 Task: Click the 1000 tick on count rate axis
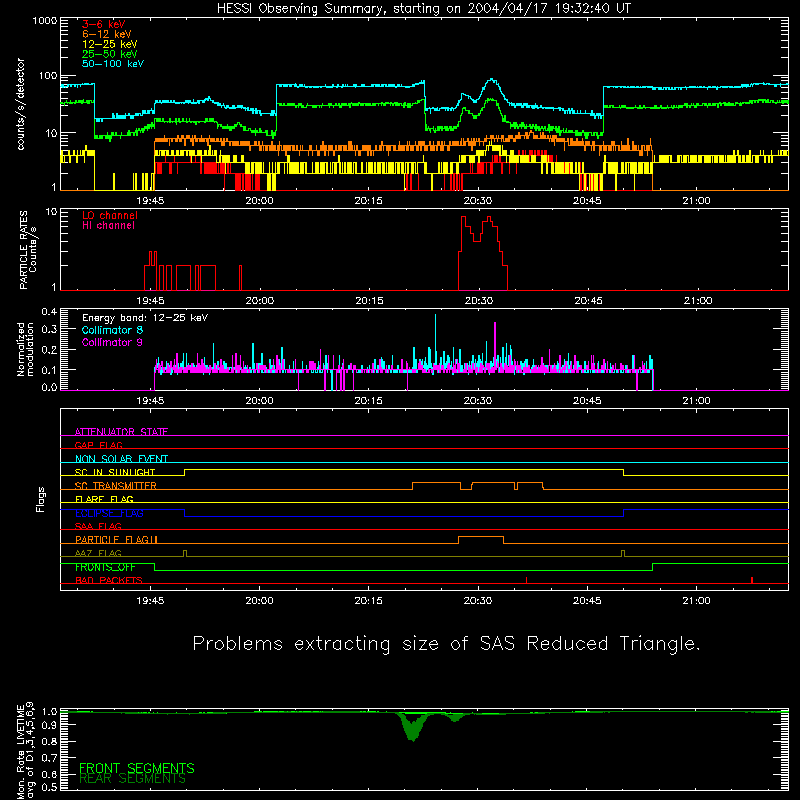tap(45, 21)
